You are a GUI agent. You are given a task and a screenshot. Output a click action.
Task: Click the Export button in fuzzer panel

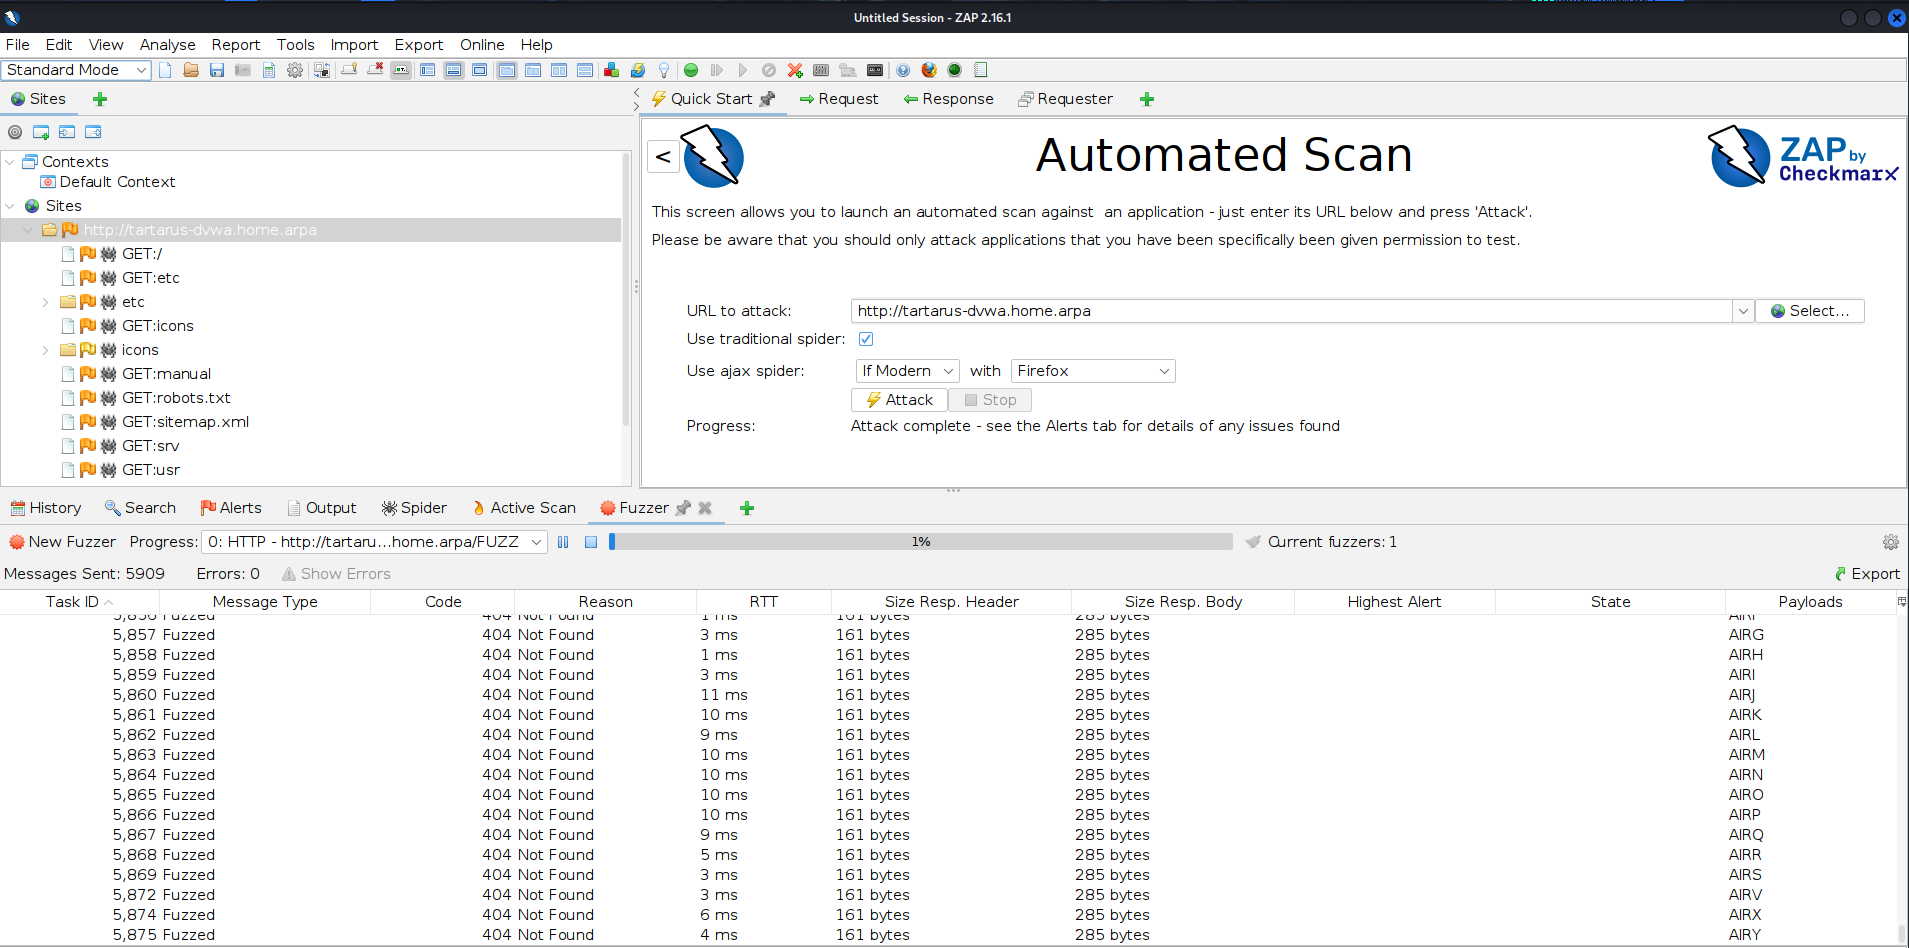[1867, 574]
